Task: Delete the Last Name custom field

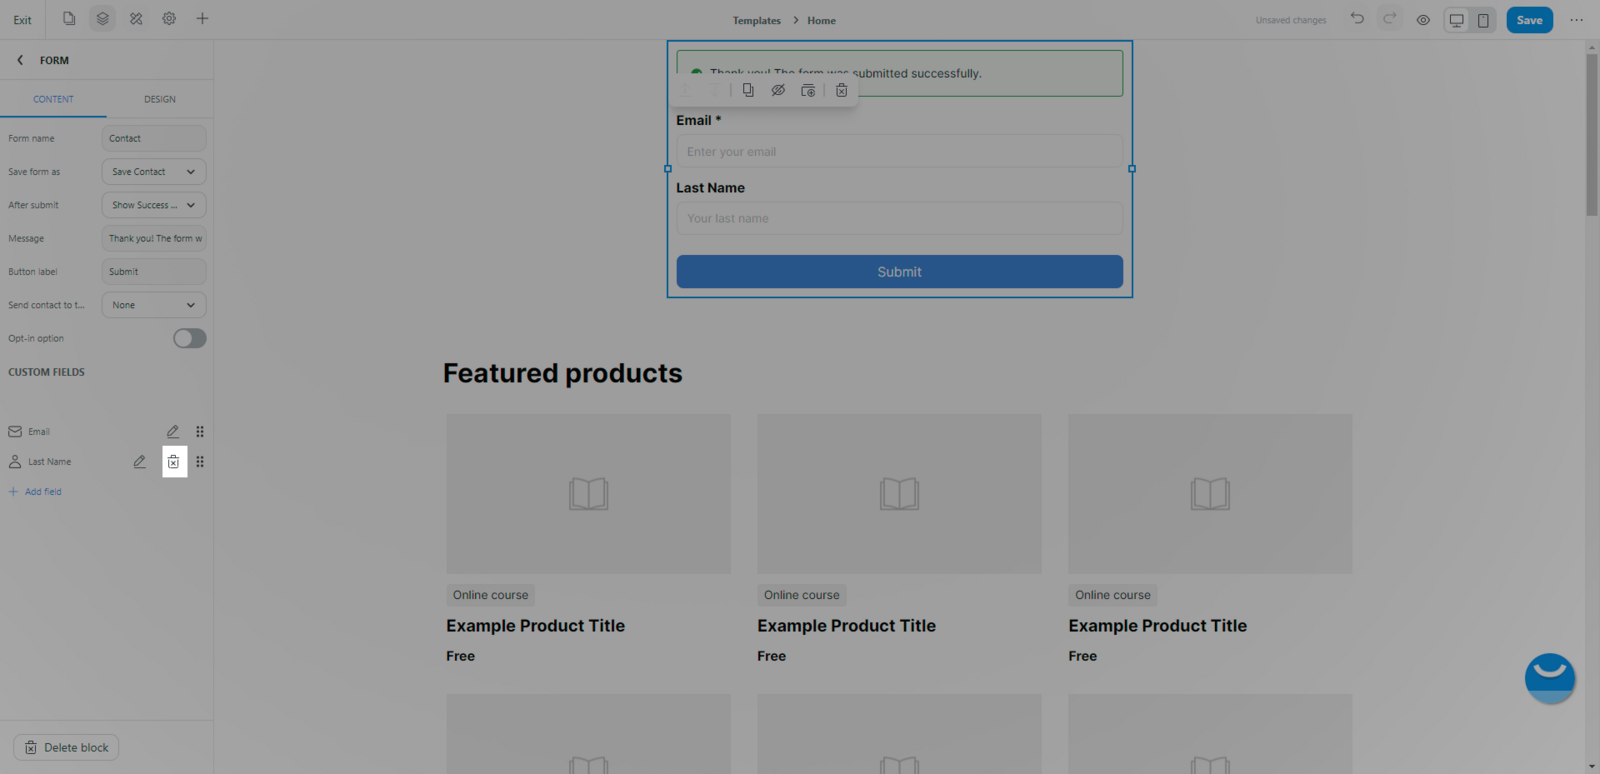Action: [174, 462]
